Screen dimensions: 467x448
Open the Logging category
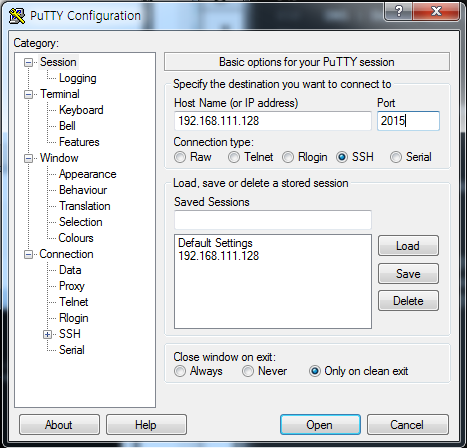point(78,78)
